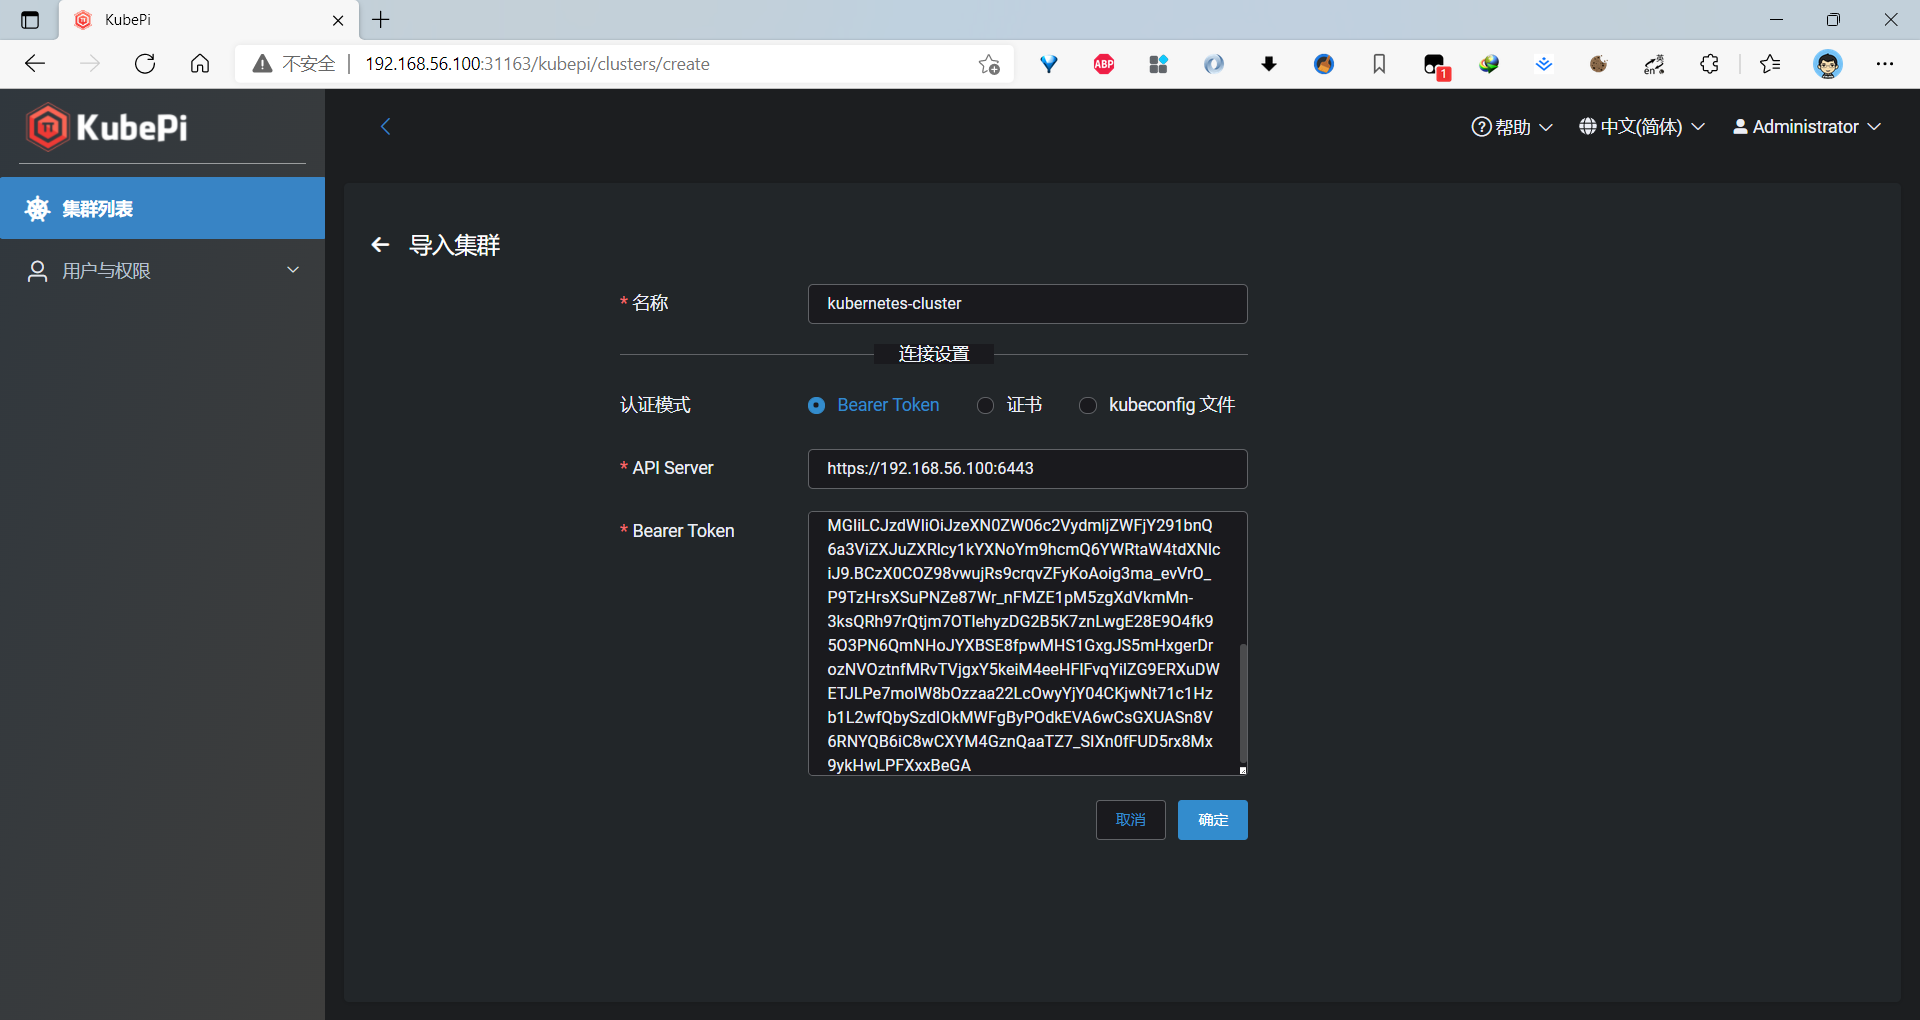This screenshot has height=1020, width=1920.
Task: Select the KubePi browser tab
Action: pos(210,20)
